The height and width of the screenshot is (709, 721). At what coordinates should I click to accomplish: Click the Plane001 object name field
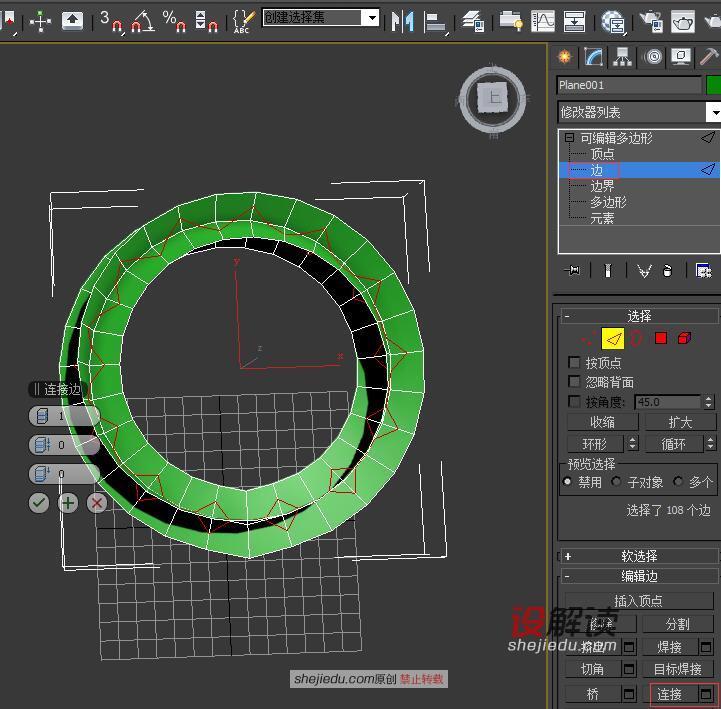(629, 85)
